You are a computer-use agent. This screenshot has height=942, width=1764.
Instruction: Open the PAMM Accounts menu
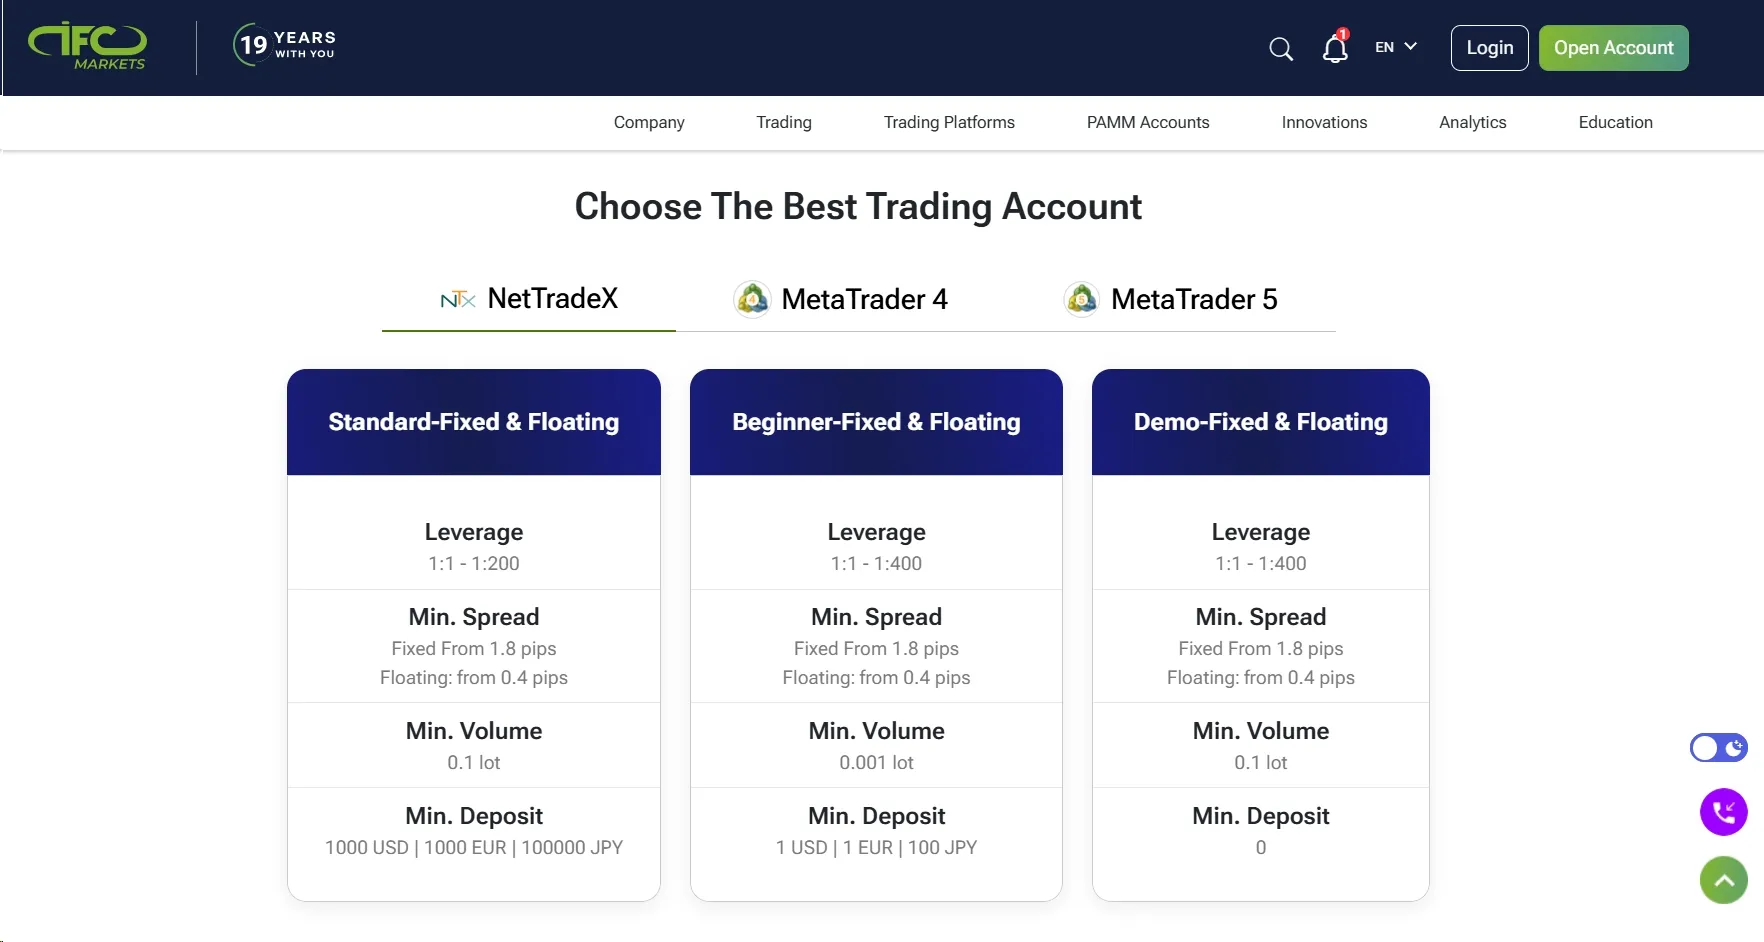point(1148,122)
